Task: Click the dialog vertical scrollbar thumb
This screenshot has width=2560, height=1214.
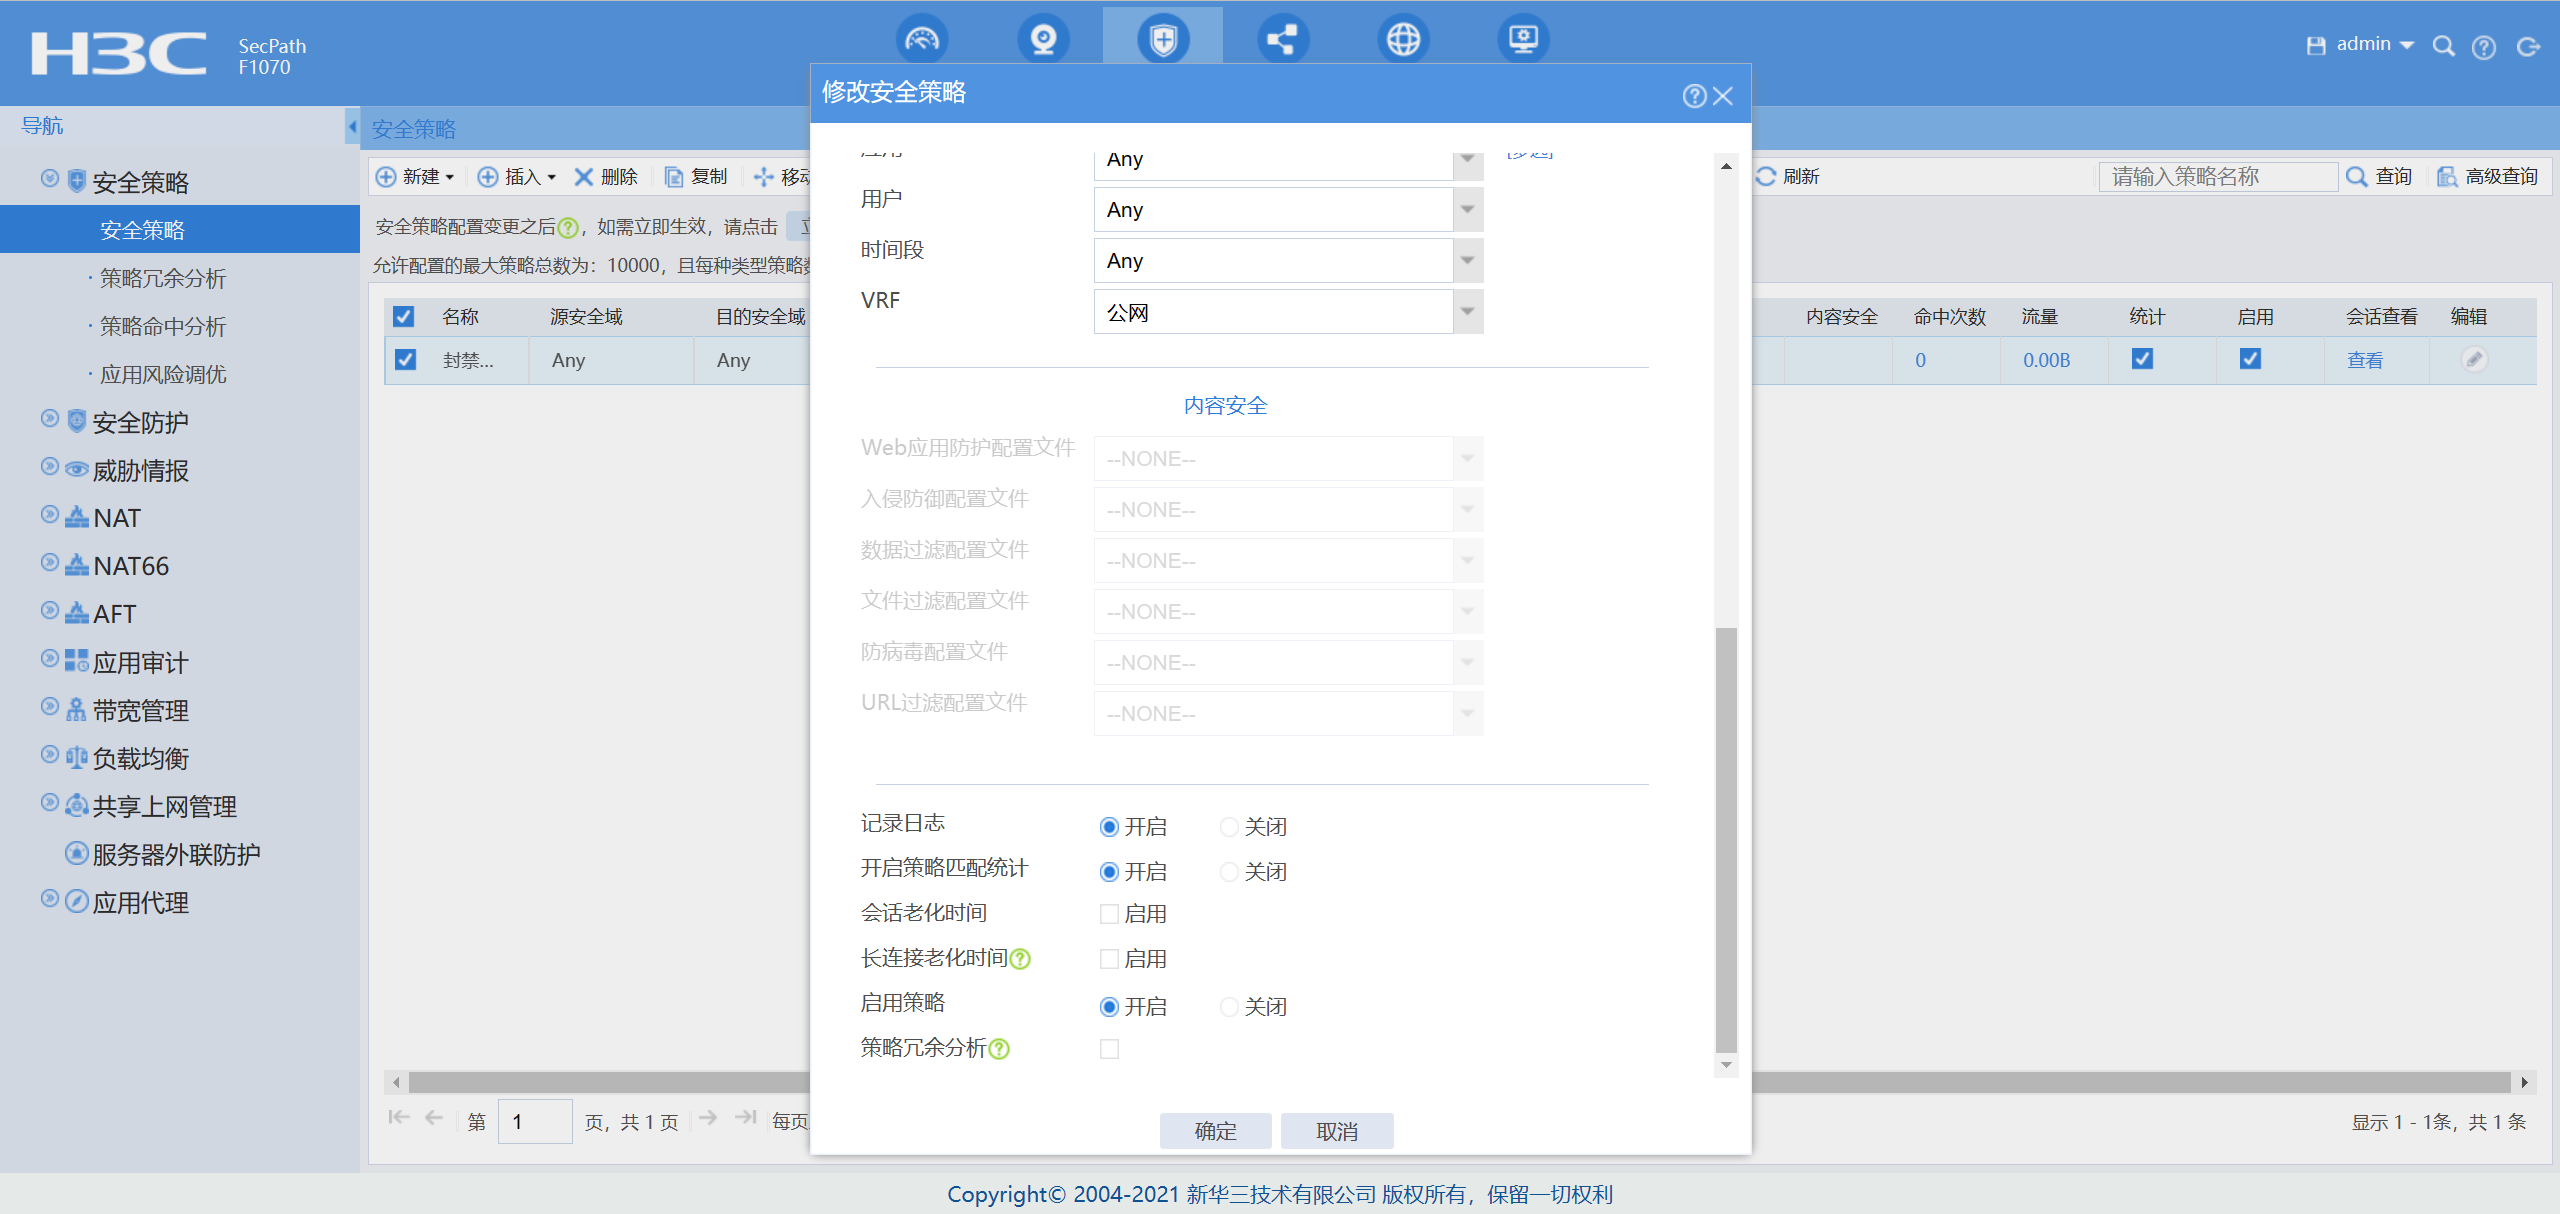Action: point(1726,838)
